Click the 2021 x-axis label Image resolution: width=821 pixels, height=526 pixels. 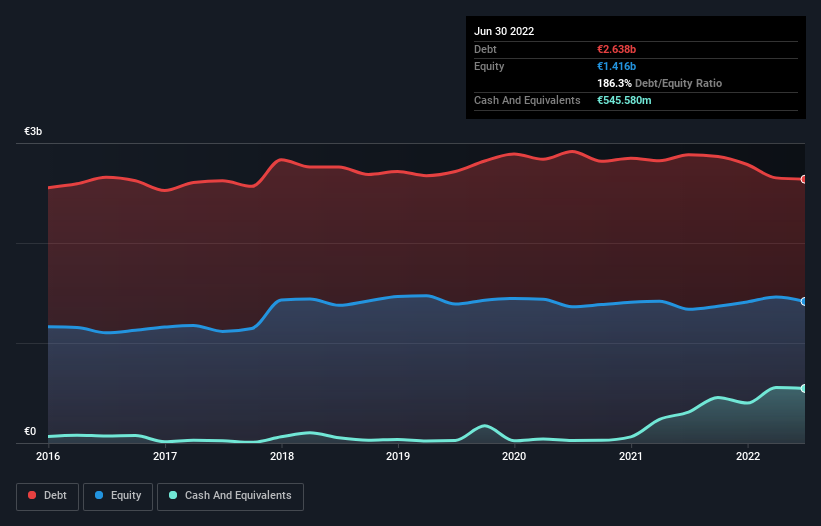[x=631, y=456]
